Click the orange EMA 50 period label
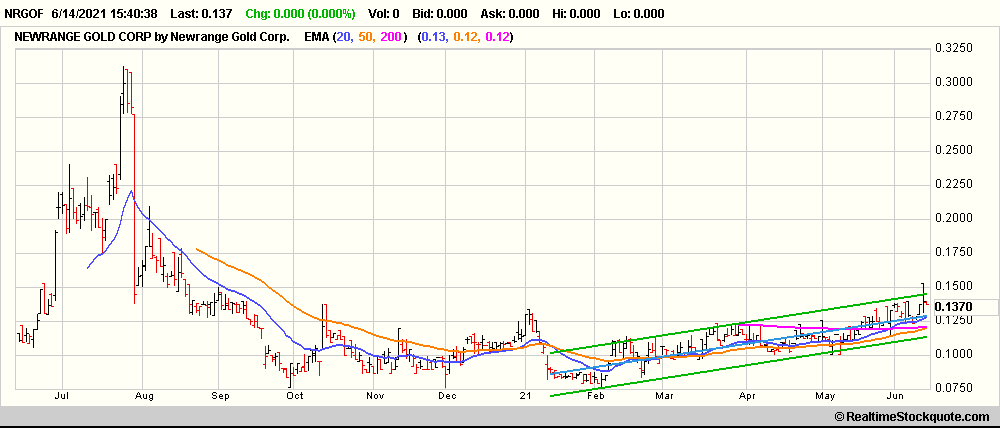The height and width of the screenshot is (428, 1000). [364, 37]
